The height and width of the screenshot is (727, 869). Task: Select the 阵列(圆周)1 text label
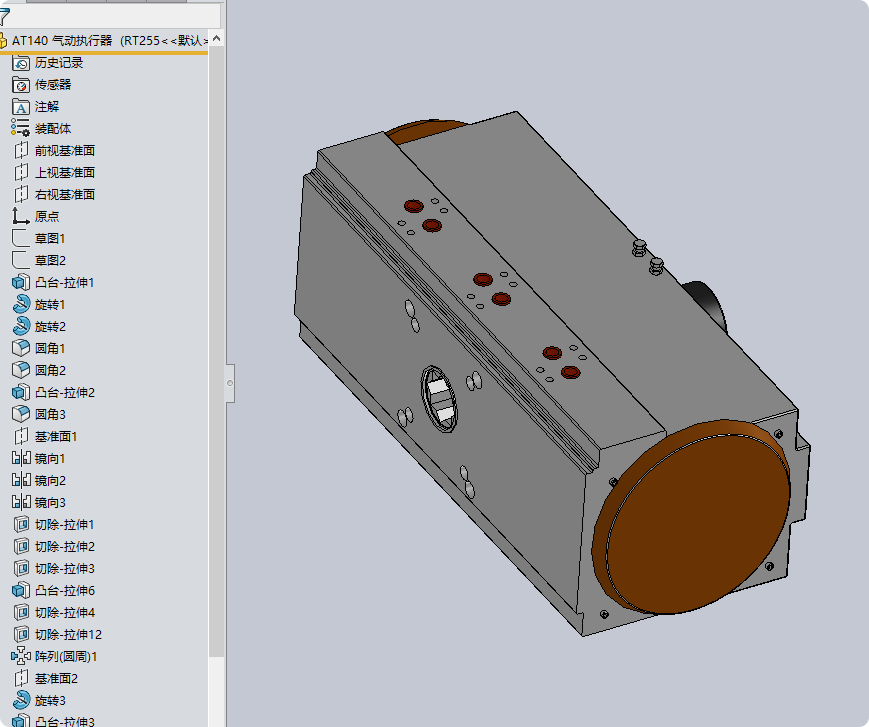point(66,657)
